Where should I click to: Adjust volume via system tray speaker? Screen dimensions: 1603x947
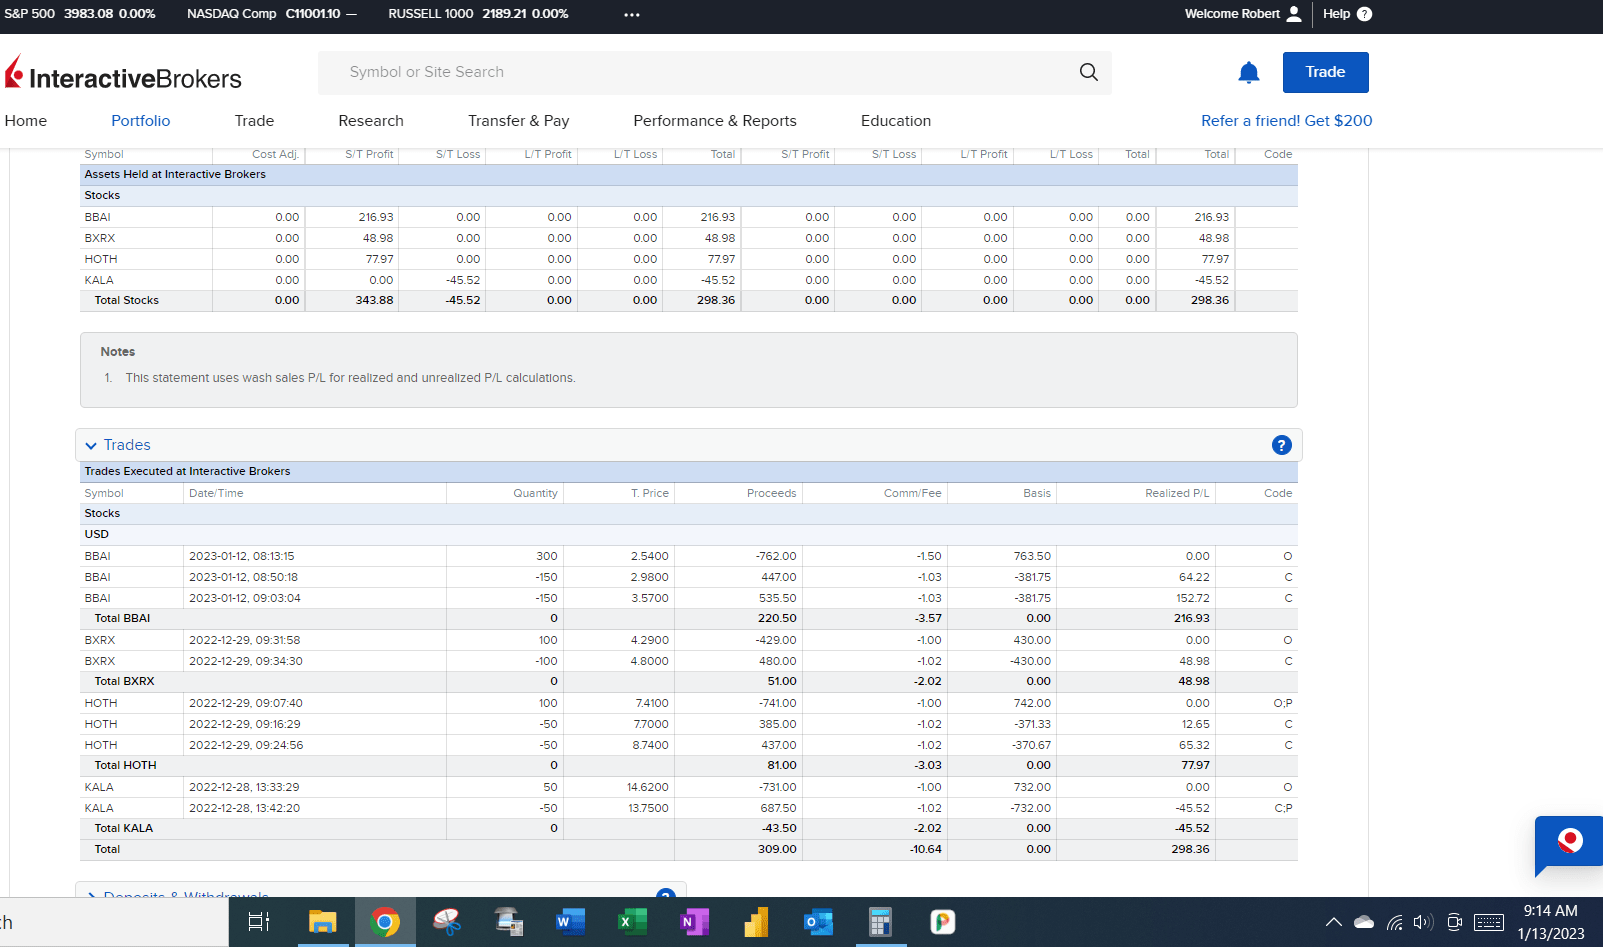coord(1423,922)
